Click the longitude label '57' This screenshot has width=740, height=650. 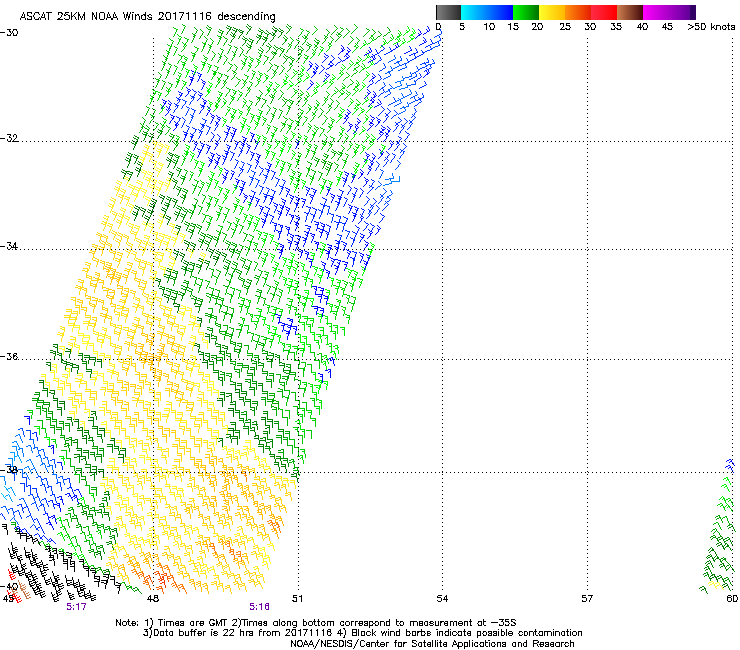(x=587, y=599)
